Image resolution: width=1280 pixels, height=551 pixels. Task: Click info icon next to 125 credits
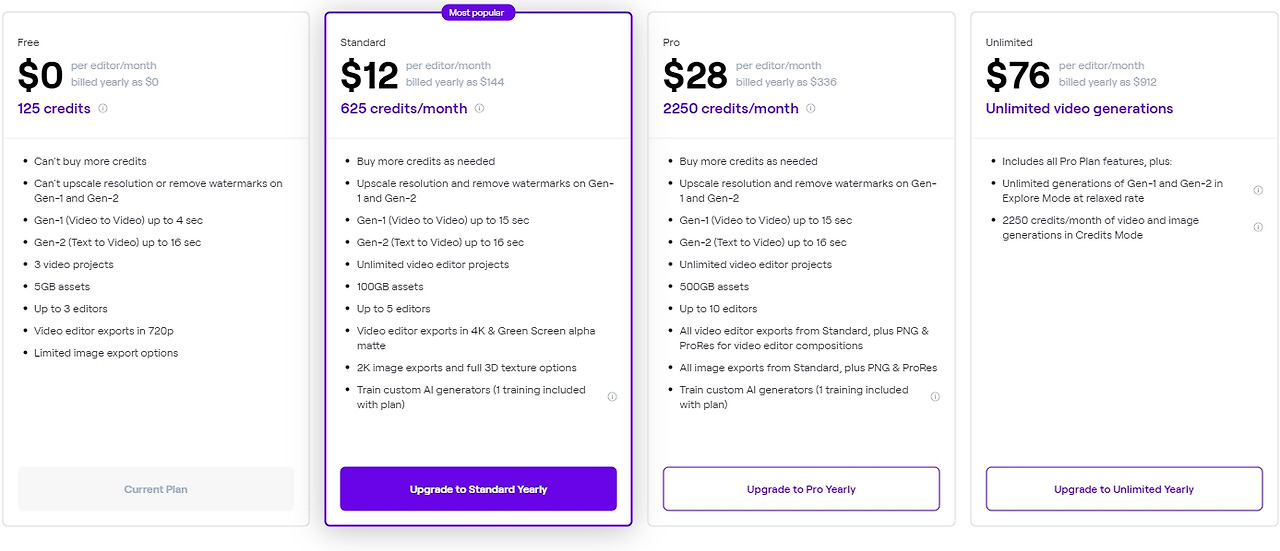[x=103, y=109]
